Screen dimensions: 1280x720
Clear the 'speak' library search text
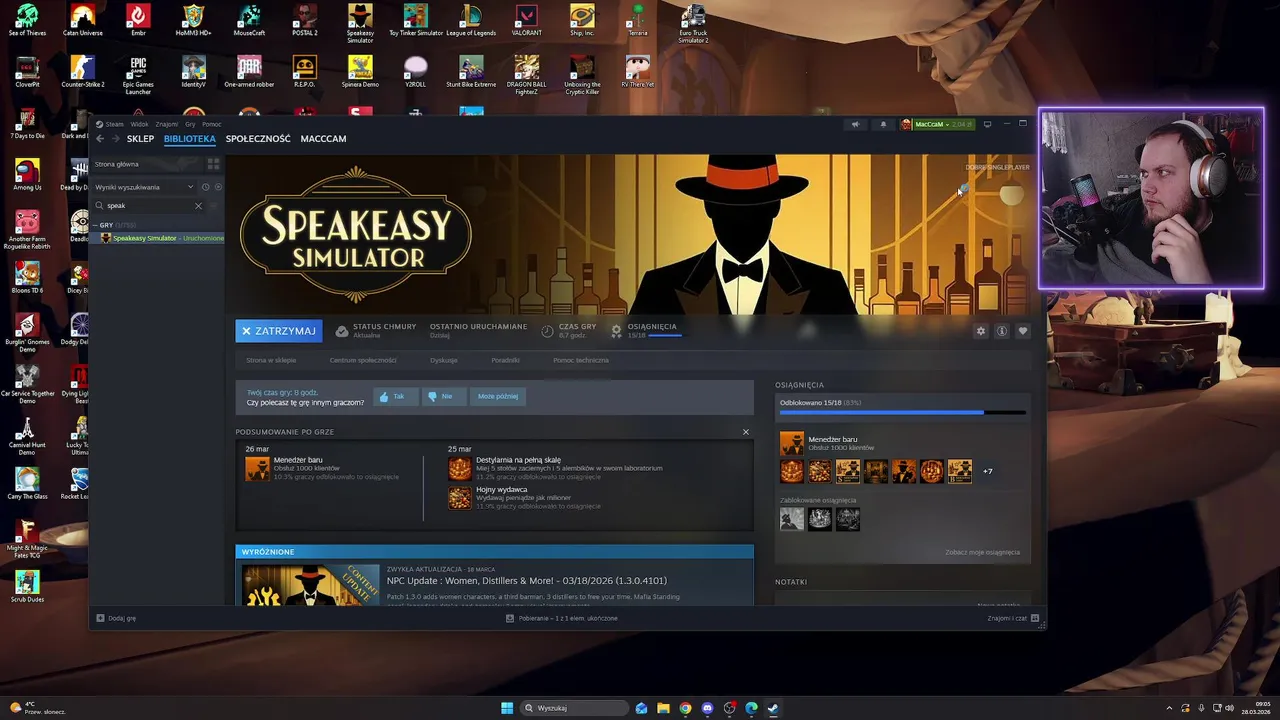[x=198, y=206]
